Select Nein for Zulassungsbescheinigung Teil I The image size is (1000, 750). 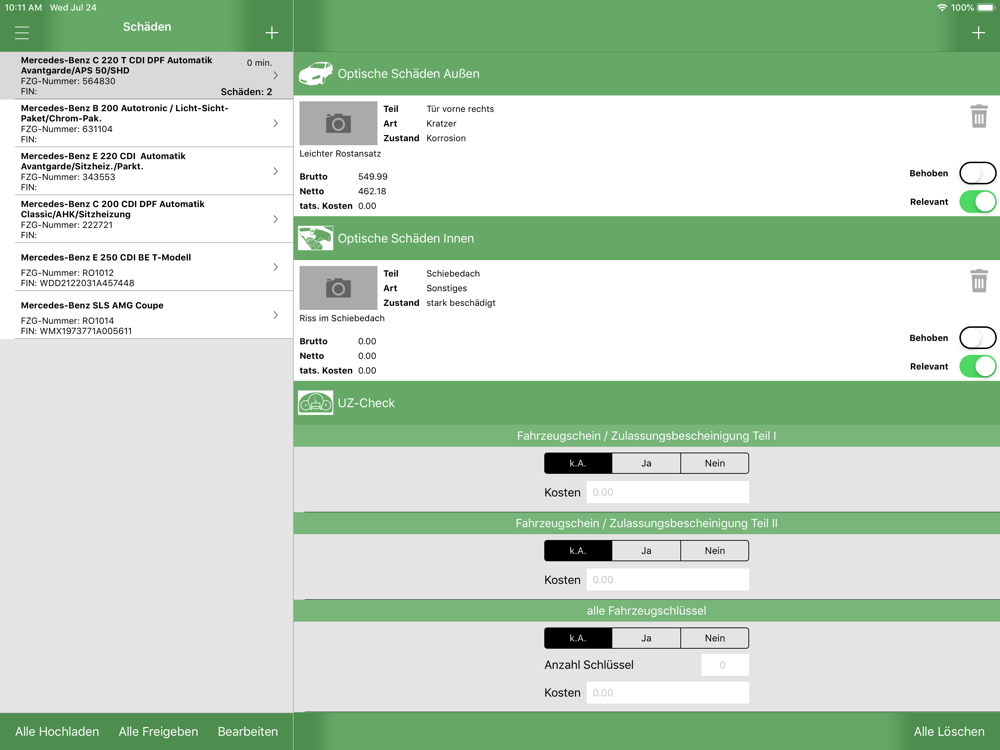pyautogui.click(x=715, y=463)
